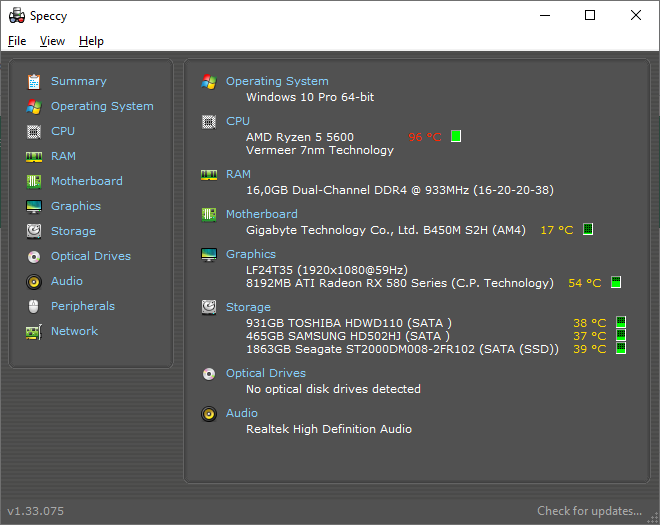Click the Audio speaker icon in summary panel
Image resolution: width=660 pixels, height=525 pixels.
tap(209, 414)
